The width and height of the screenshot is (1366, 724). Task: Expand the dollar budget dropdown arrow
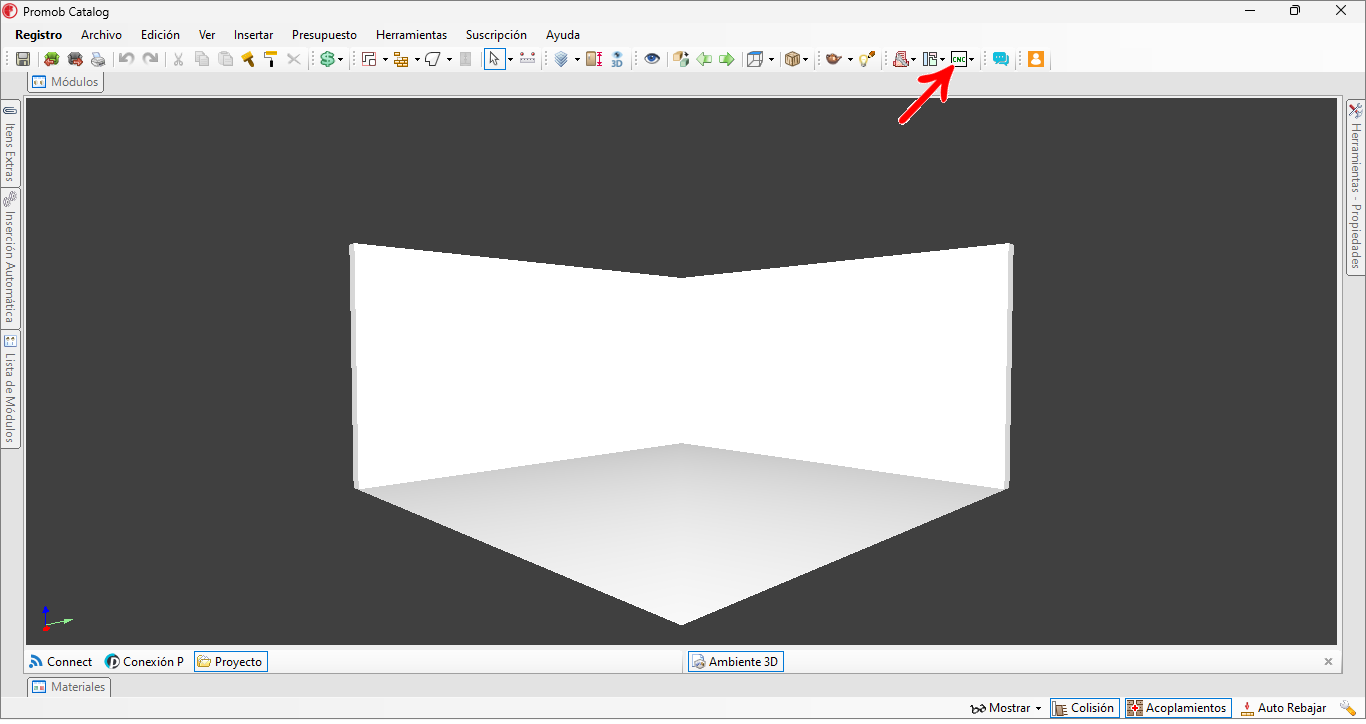(340, 60)
